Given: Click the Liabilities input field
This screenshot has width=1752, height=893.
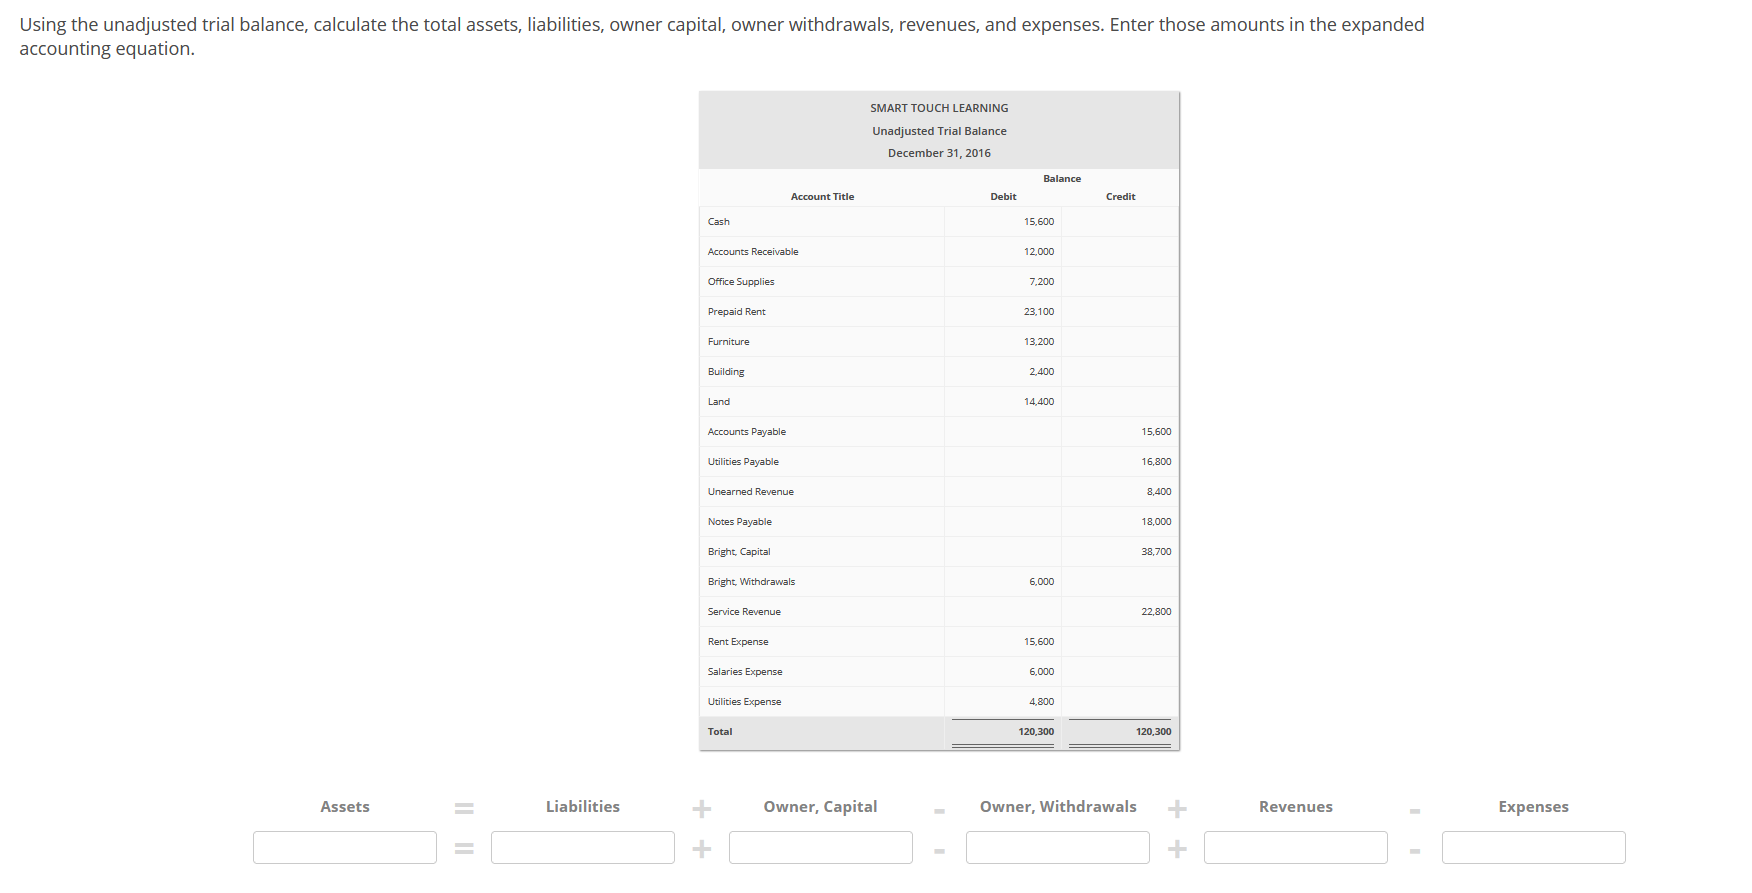Looking at the screenshot, I should click(x=583, y=847).
